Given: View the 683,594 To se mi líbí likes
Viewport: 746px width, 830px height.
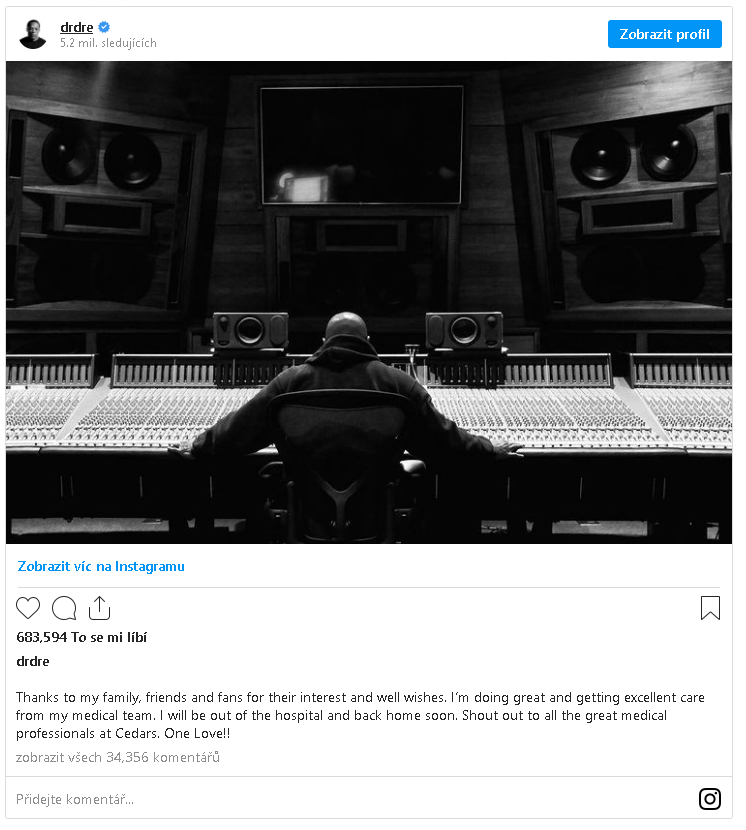Looking at the screenshot, I should click(82, 637).
